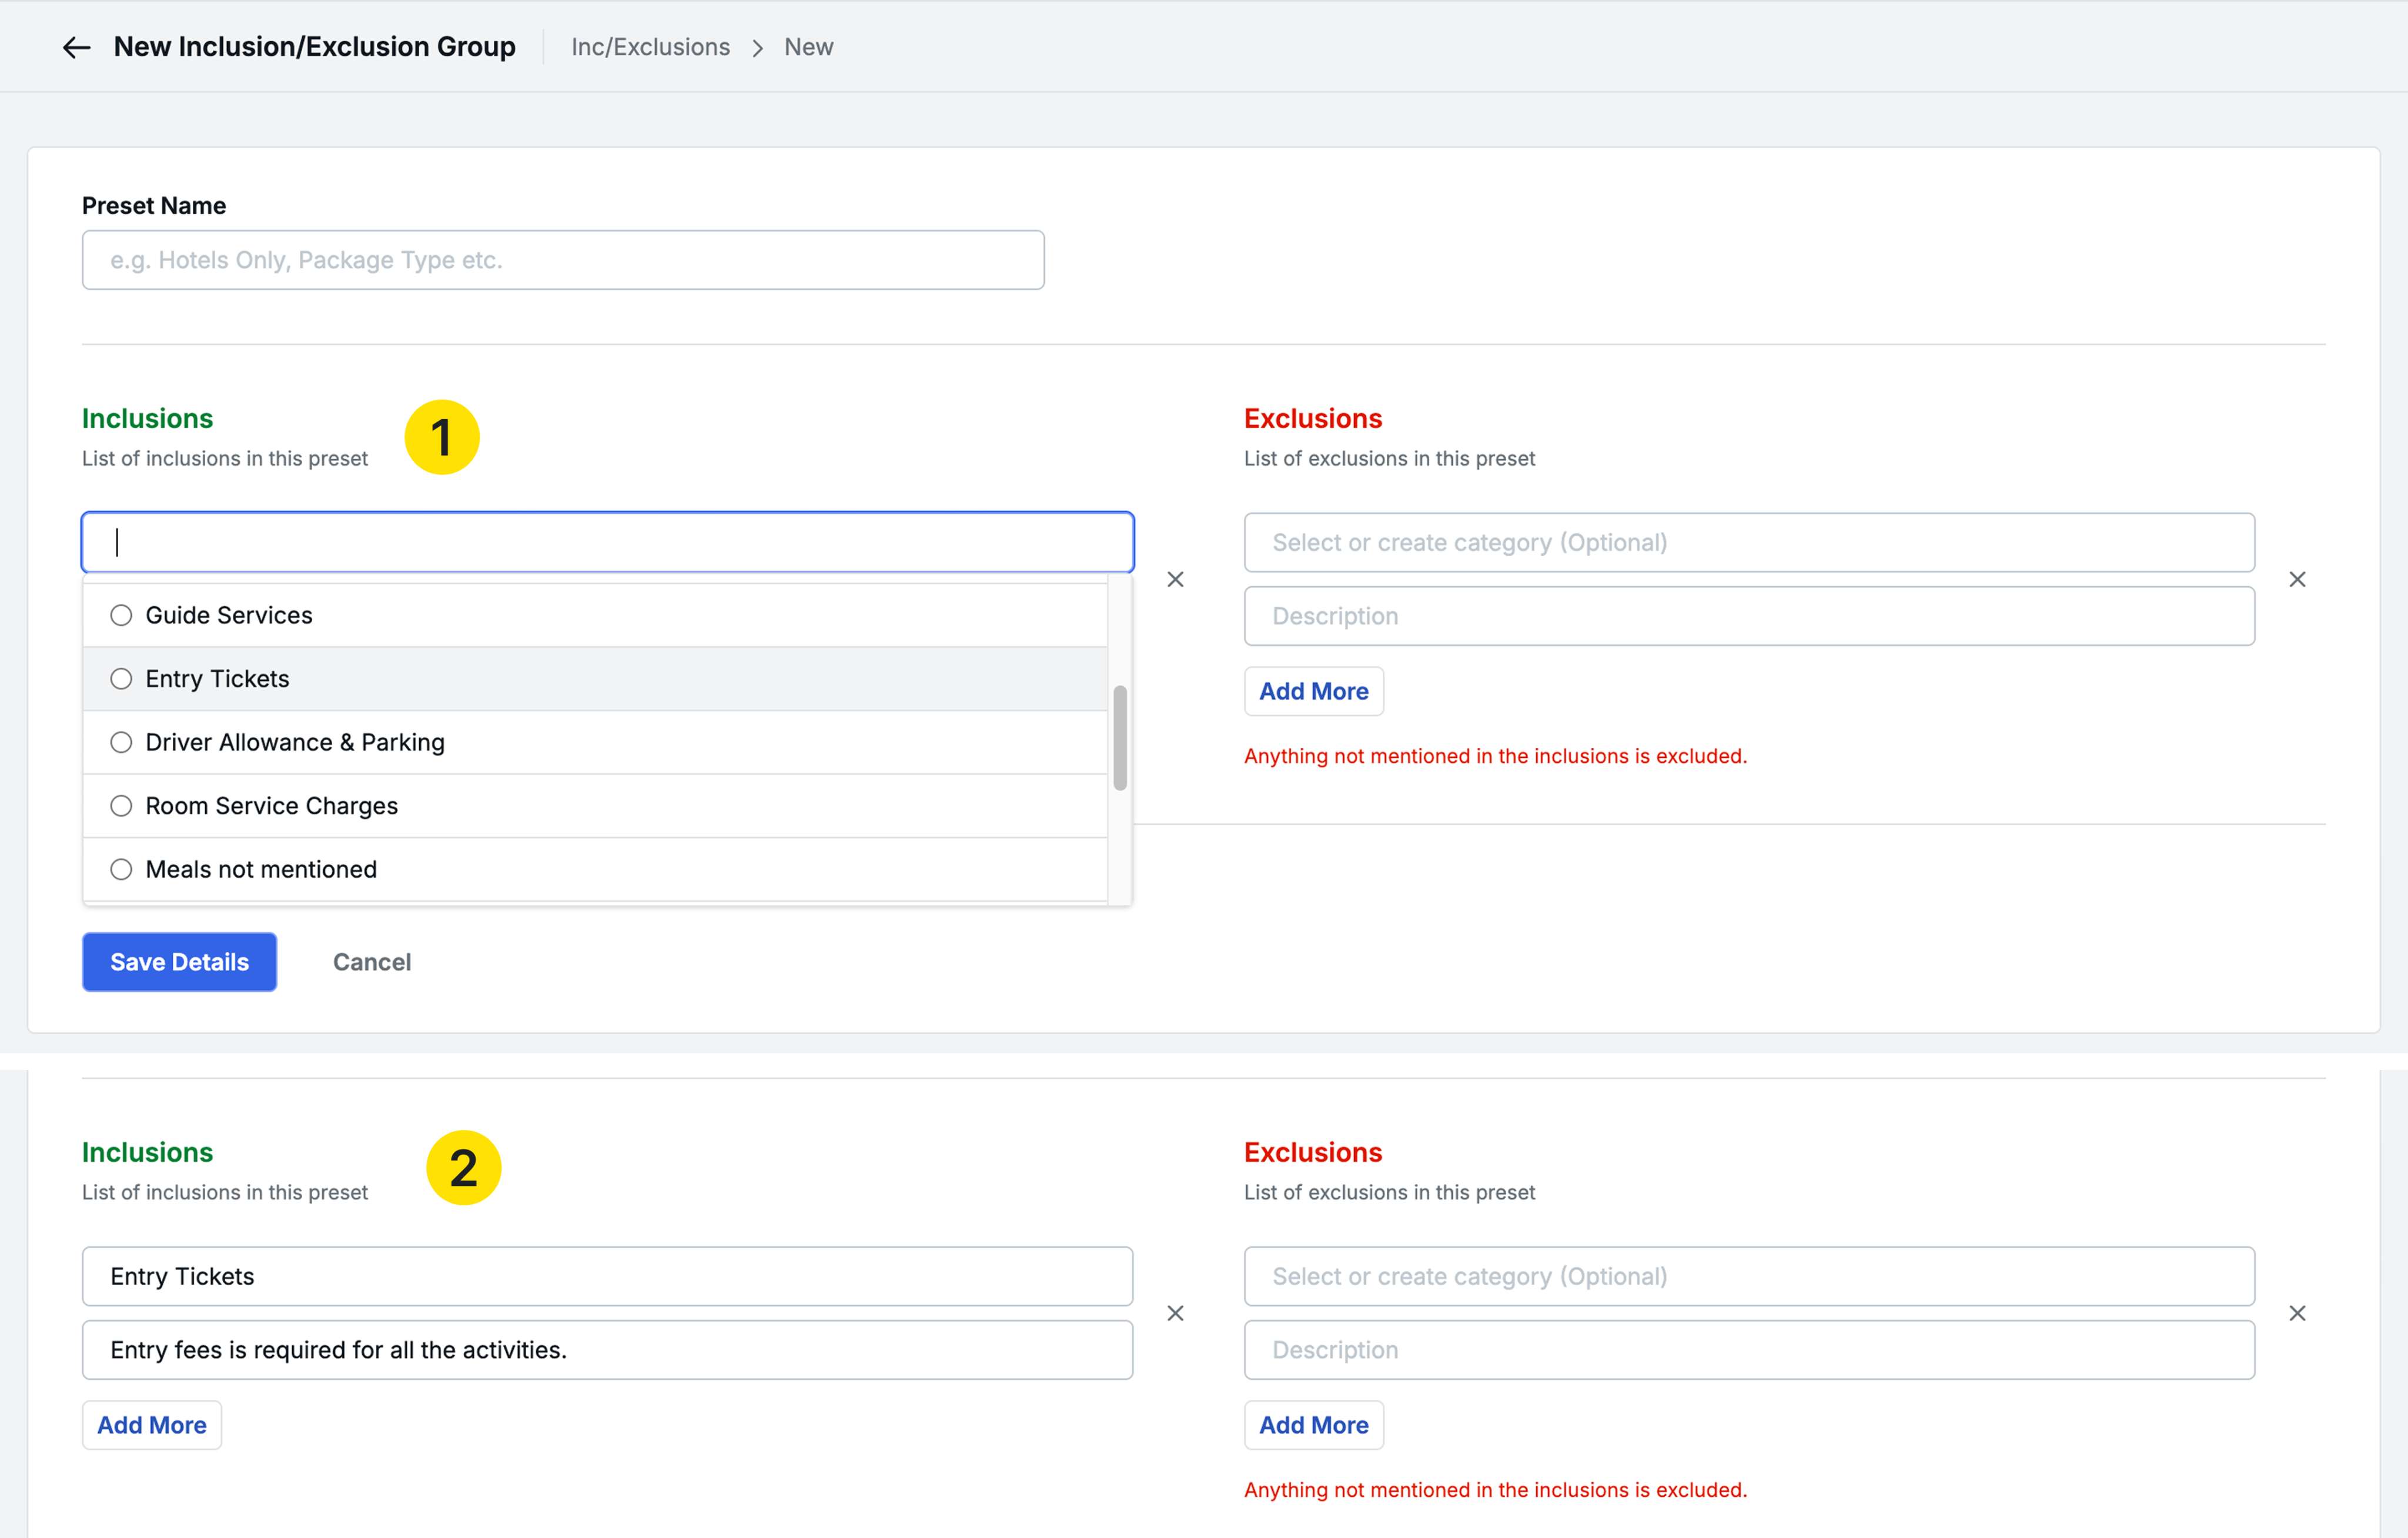Viewport: 2408px width, 1538px height.
Task: Click the yellow step 2 badge
Action: tap(463, 1168)
